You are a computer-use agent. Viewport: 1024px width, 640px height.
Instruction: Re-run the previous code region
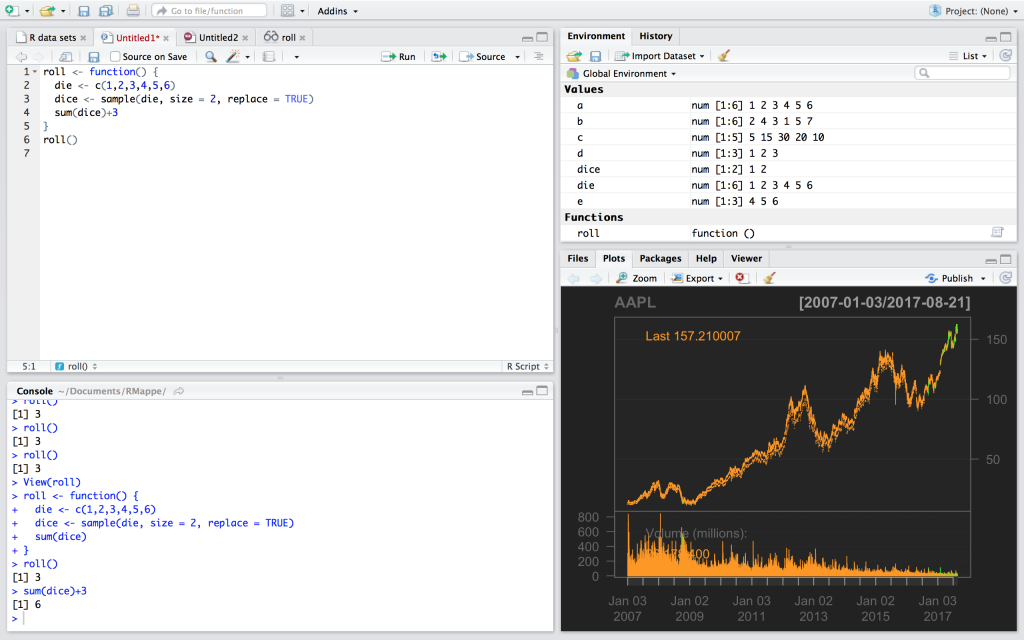439,57
